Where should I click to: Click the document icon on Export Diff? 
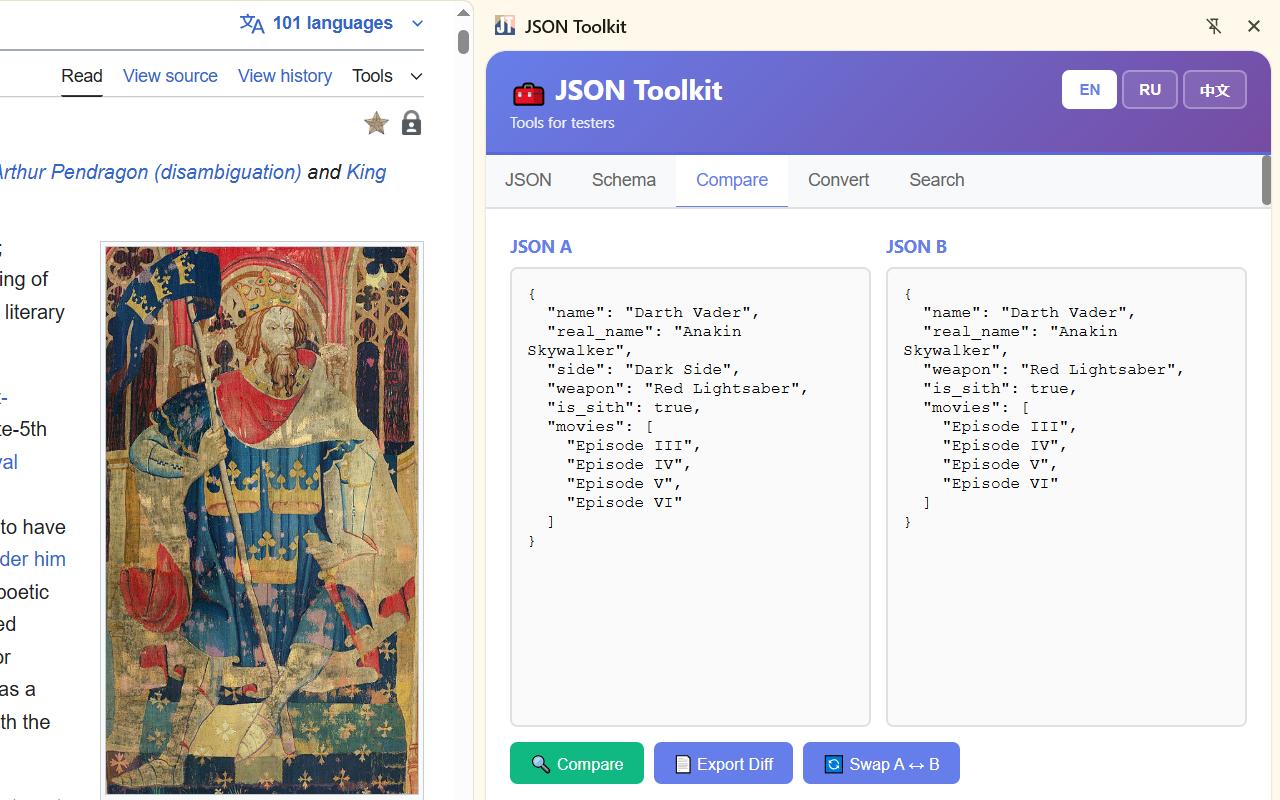point(683,764)
